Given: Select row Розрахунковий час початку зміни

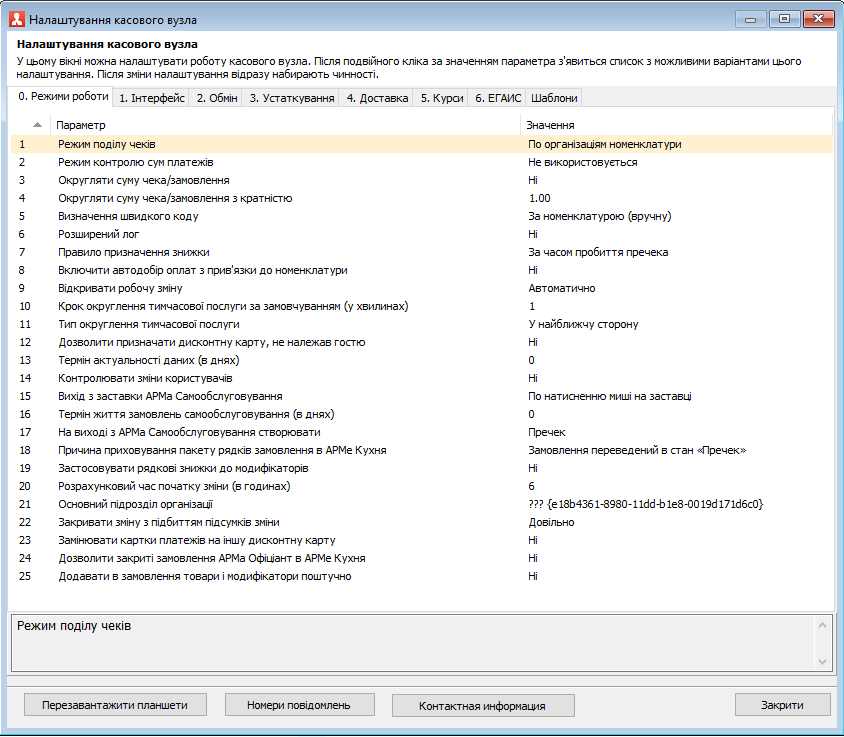Looking at the screenshot, I should point(421,486).
